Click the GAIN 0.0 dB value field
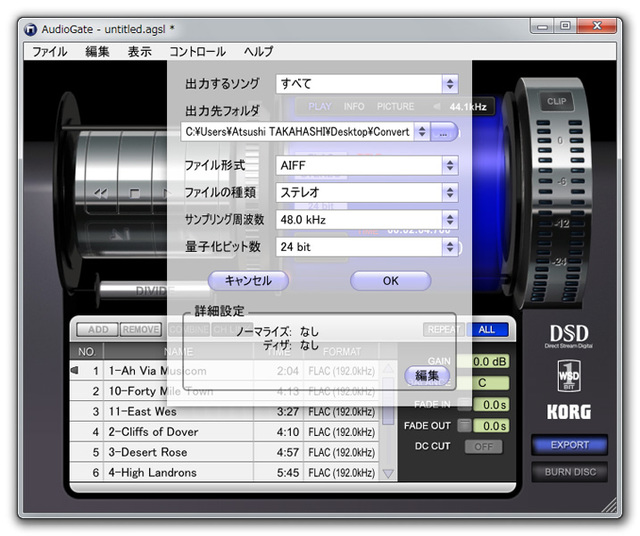 pyautogui.click(x=489, y=361)
